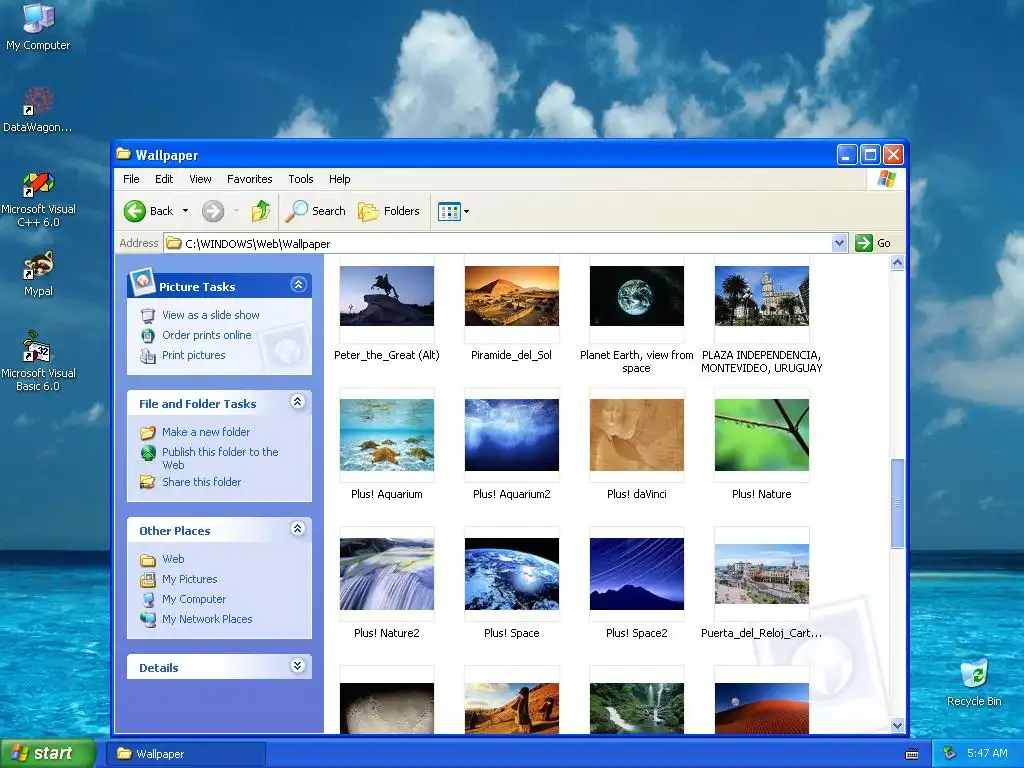Select Plus! Space thumbnail
The width and height of the screenshot is (1024, 768).
coord(511,574)
